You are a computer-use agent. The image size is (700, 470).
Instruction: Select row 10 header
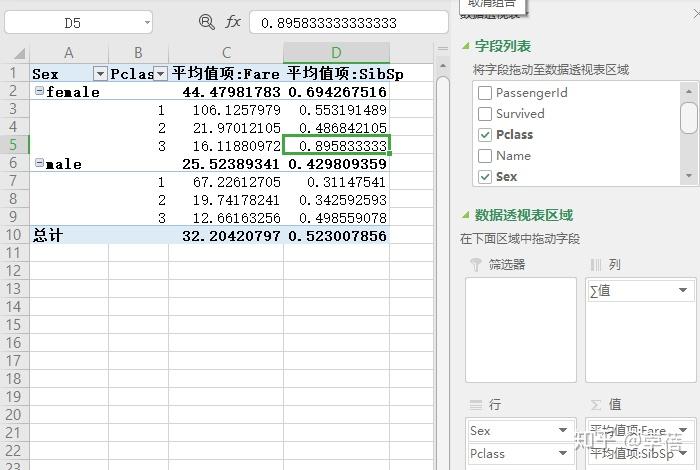(x=13, y=235)
